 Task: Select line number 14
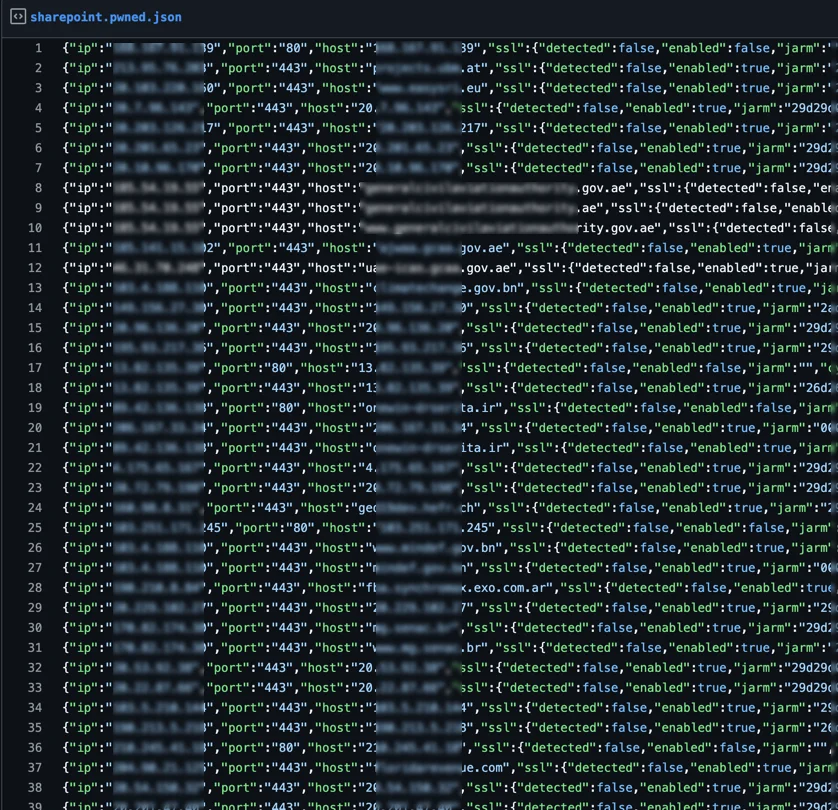click(35, 308)
